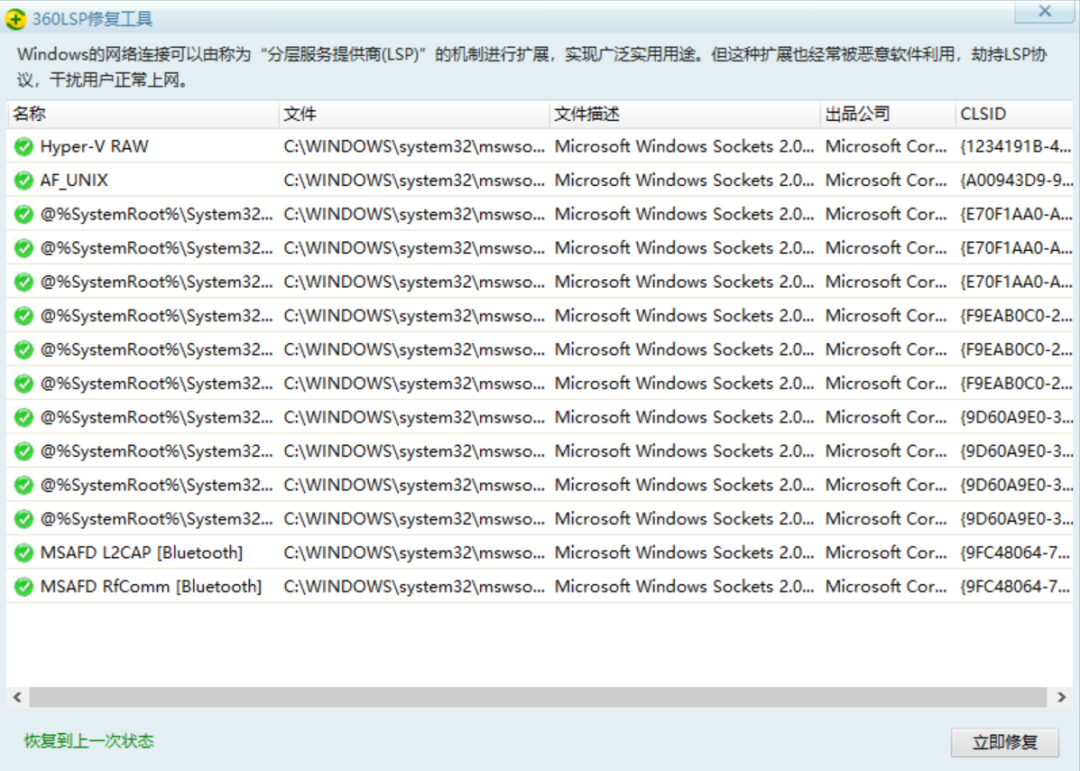
Task: Click the green check icon beside MSAFD RfComm [Bluetooth]
Action: point(23,587)
